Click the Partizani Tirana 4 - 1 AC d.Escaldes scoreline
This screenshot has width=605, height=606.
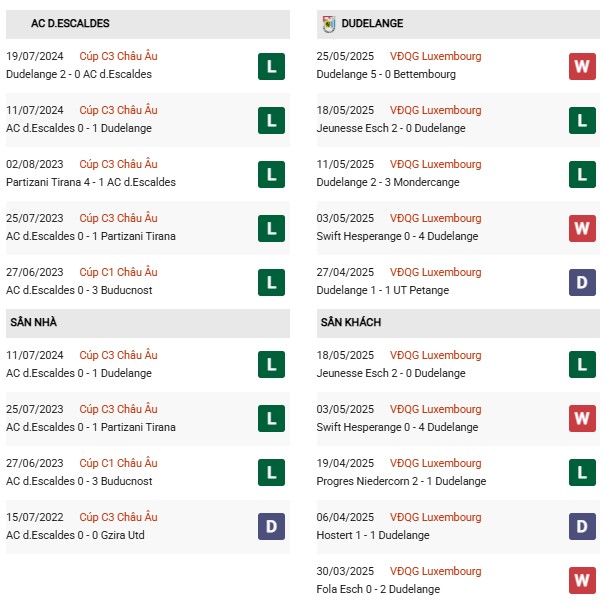[x=91, y=183]
